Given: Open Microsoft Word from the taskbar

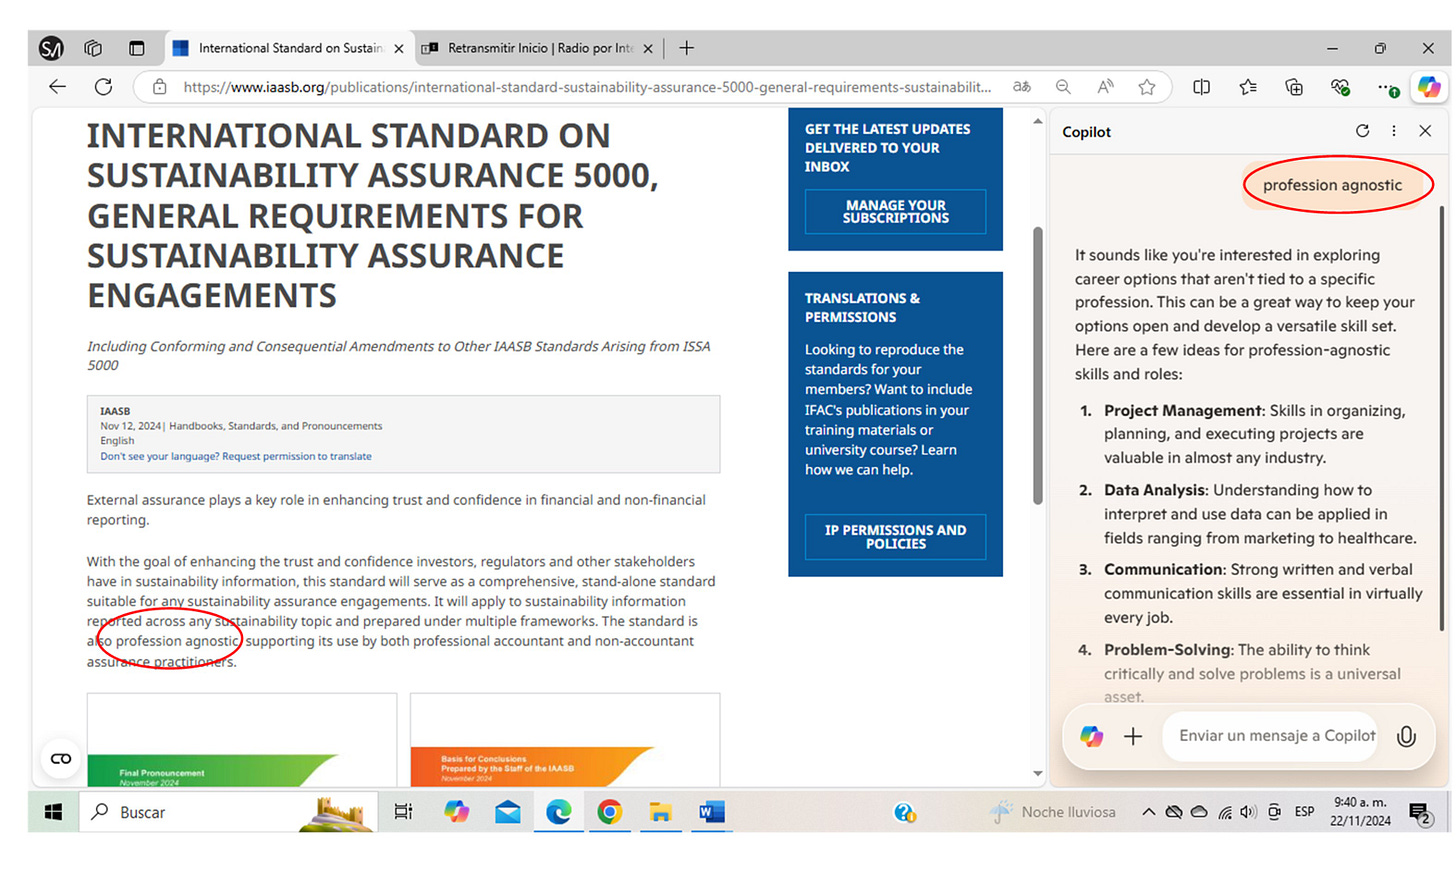Looking at the screenshot, I should pyautogui.click(x=711, y=812).
